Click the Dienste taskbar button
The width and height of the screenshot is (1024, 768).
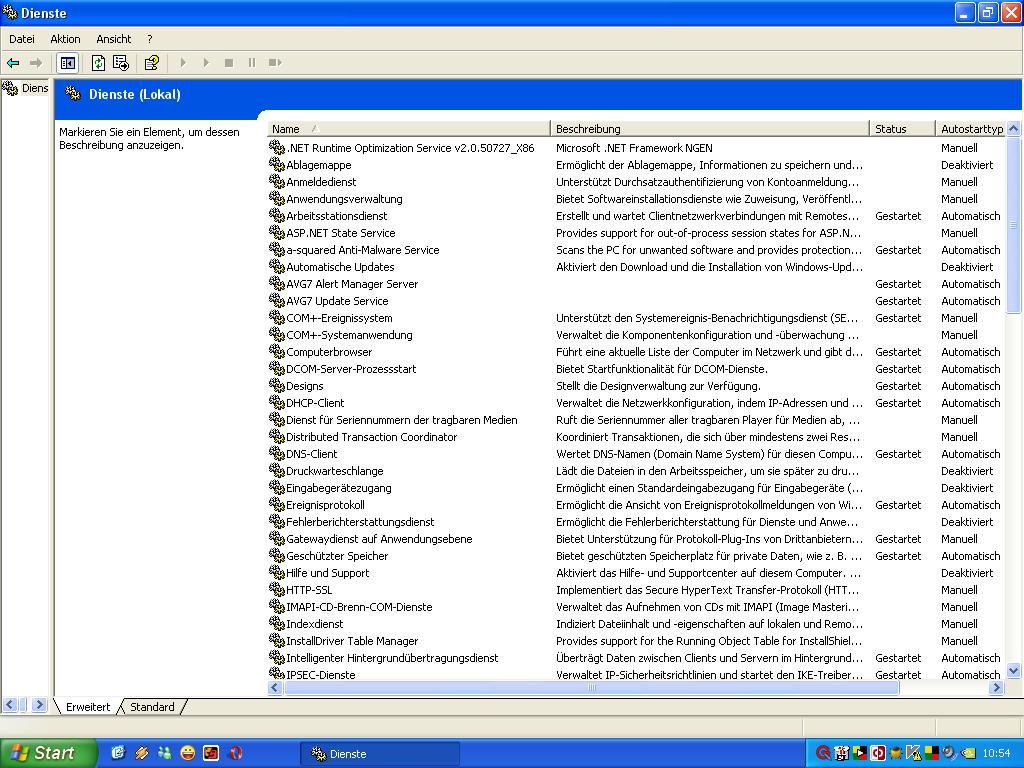(380, 754)
